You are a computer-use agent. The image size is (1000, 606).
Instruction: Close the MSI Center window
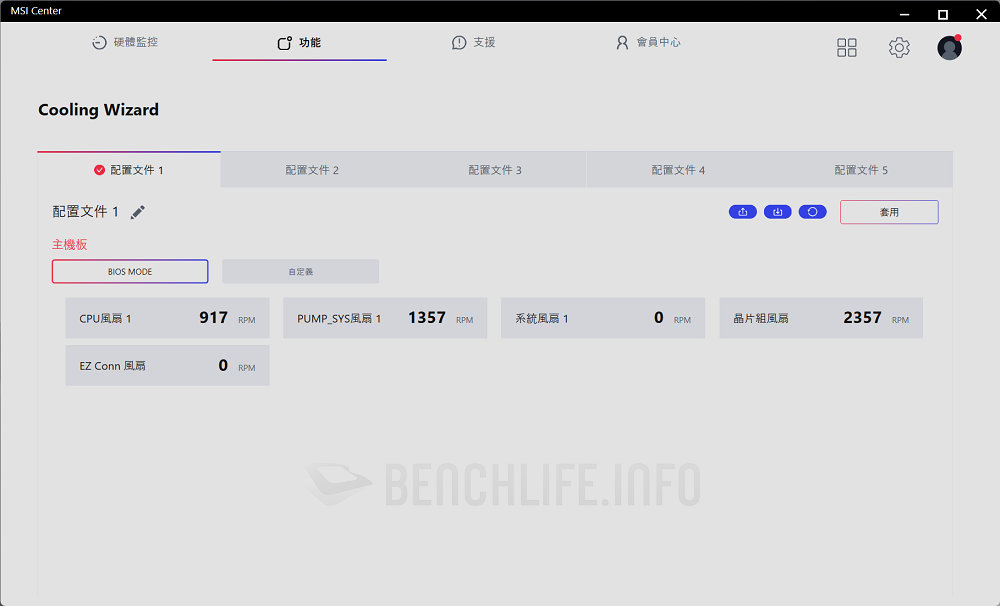(x=982, y=14)
